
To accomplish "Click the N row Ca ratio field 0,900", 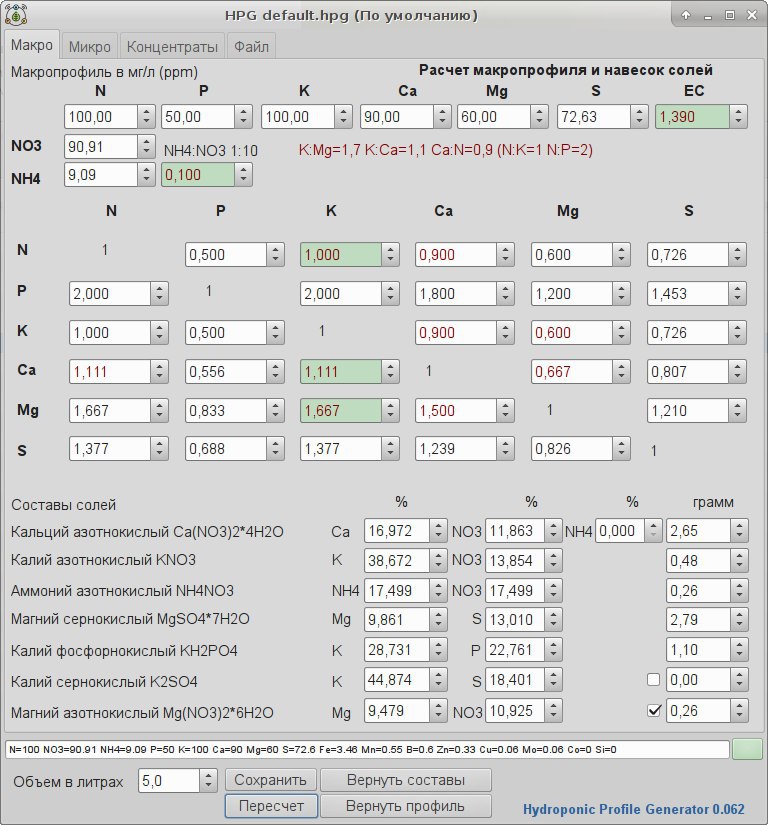I will click(456, 255).
